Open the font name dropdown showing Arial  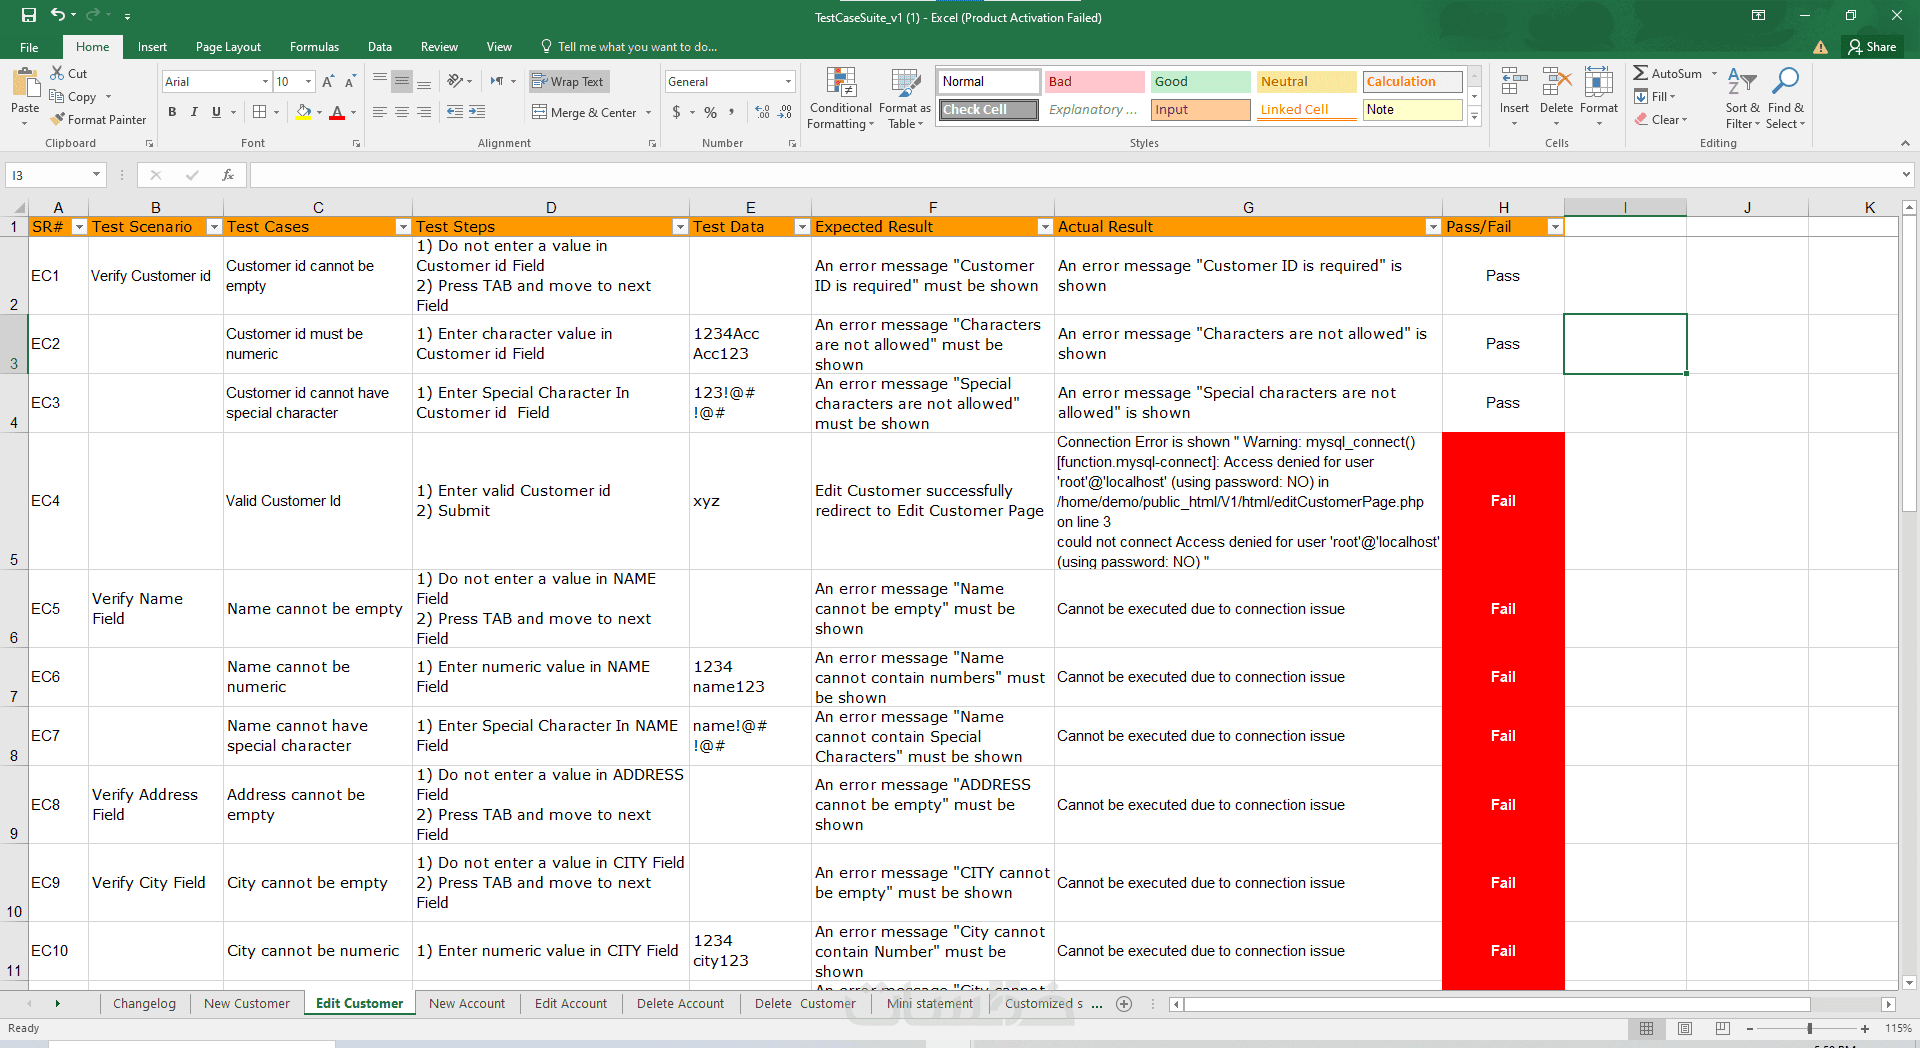(265, 82)
